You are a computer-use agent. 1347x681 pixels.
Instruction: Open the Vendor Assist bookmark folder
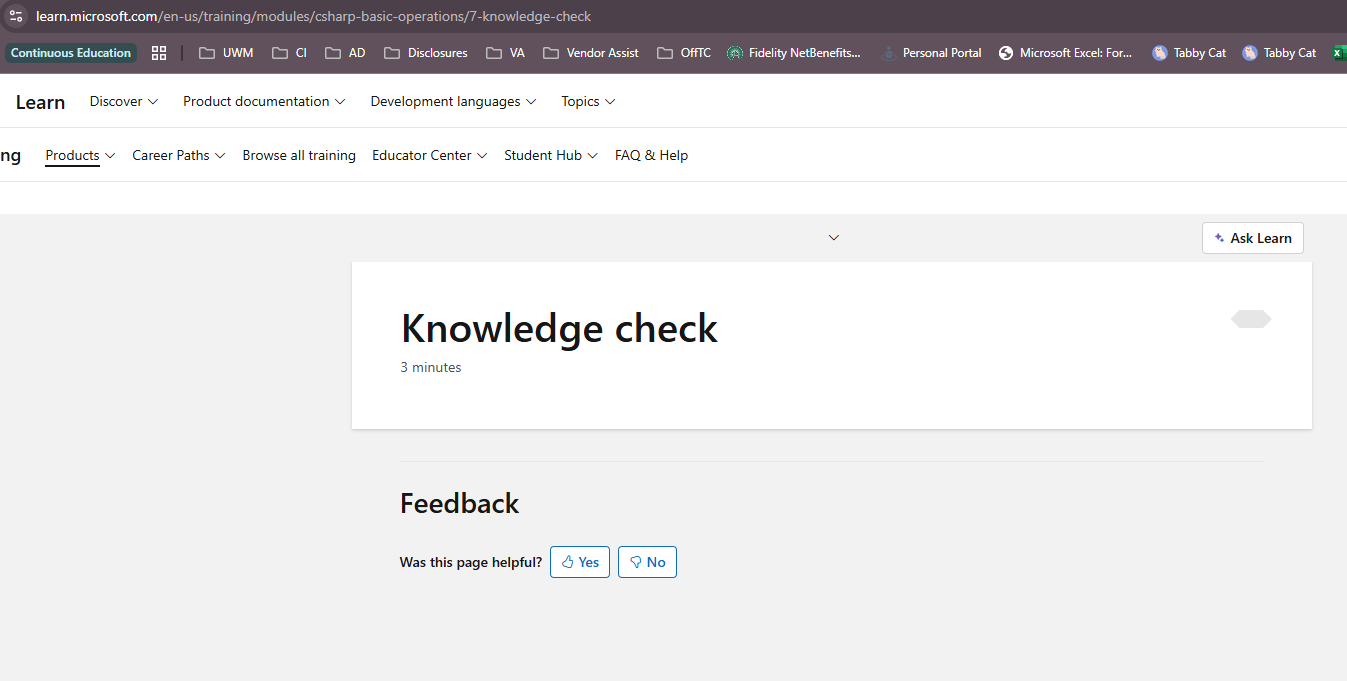coord(591,53)
